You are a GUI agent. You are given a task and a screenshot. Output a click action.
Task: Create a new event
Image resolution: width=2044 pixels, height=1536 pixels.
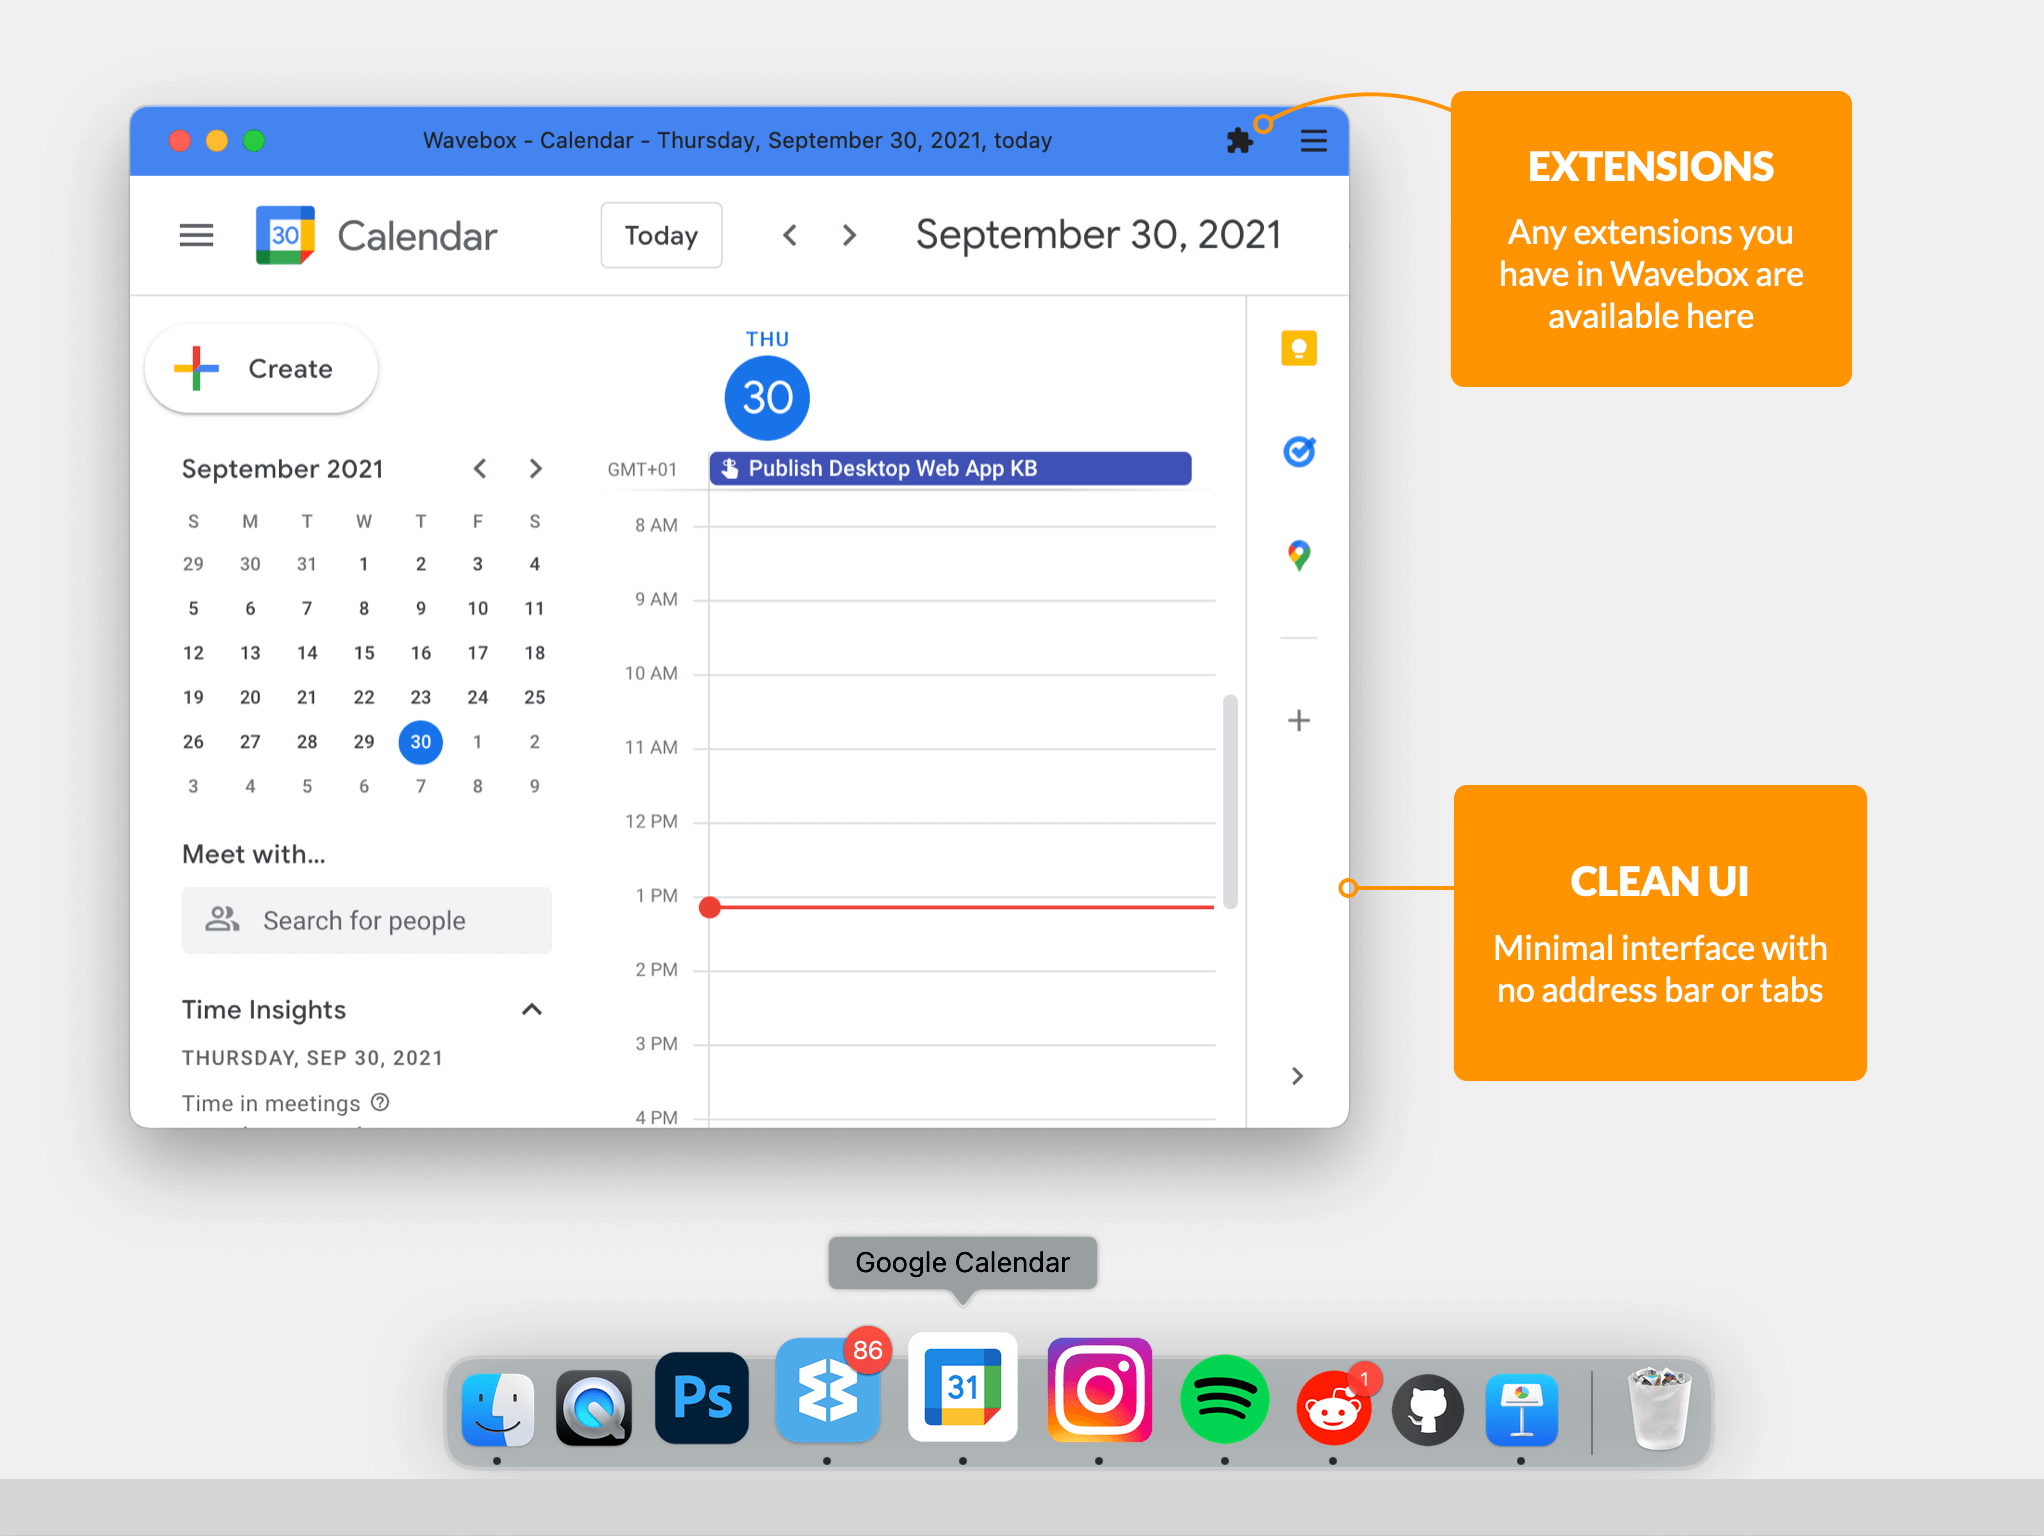262,369
